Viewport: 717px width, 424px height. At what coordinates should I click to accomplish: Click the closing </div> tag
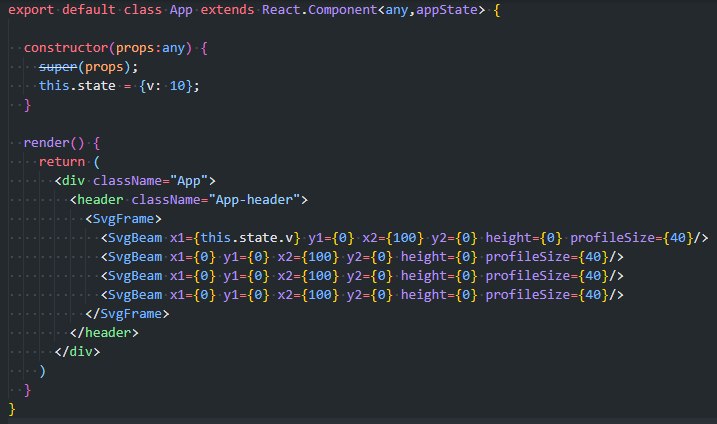pos(77,352)
